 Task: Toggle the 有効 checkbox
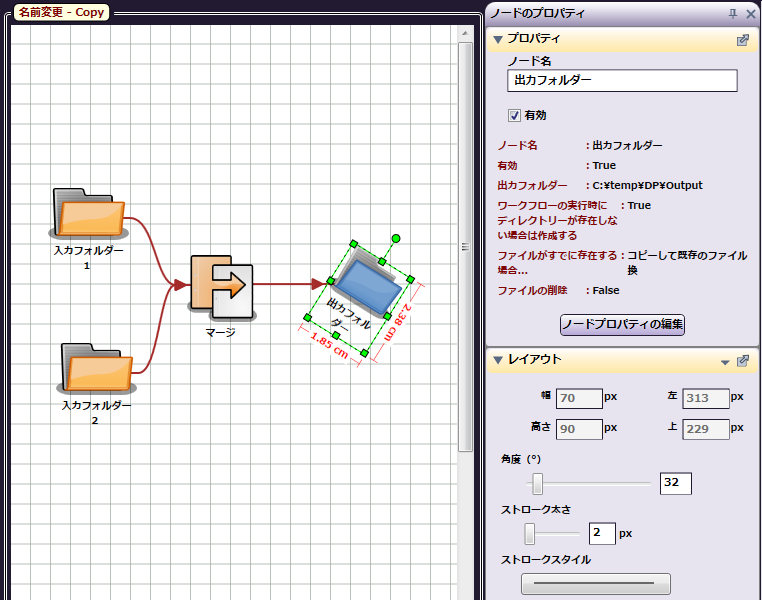[x=514, y=115]
